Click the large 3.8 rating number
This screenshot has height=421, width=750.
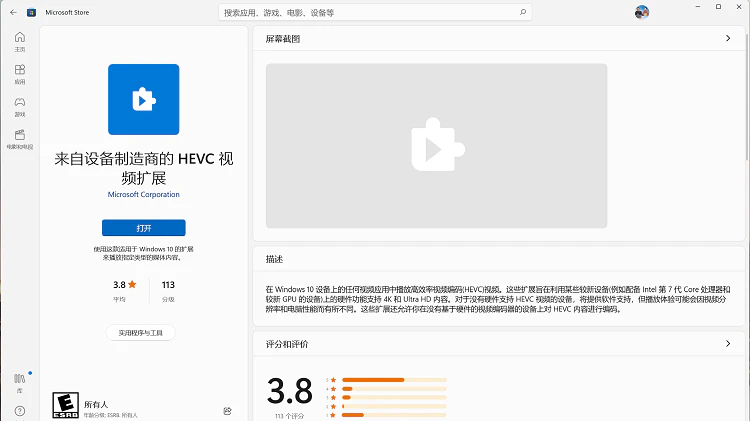pyautogui.click(x=290, y=391)
